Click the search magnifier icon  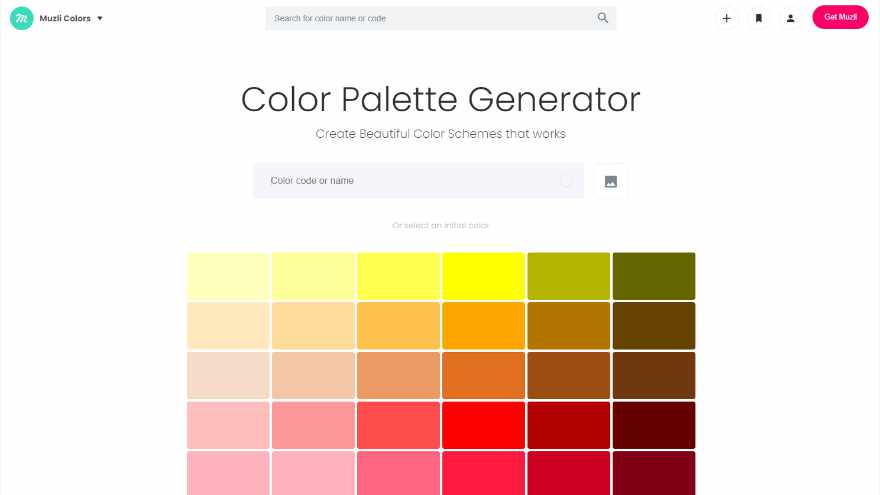tap(603, 18)
